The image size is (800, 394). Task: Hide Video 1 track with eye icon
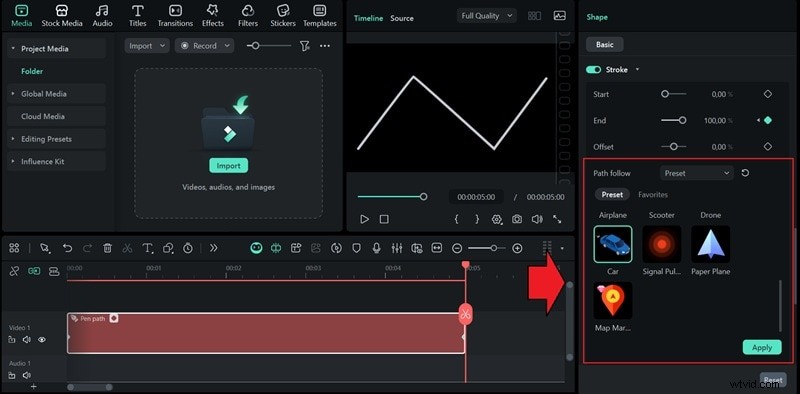42,339
